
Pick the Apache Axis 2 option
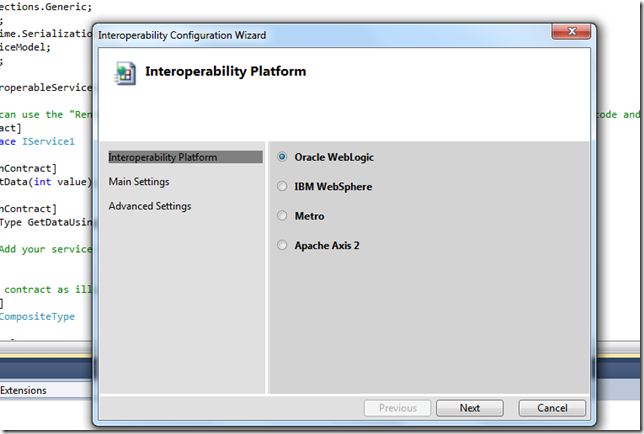(282, 245)
